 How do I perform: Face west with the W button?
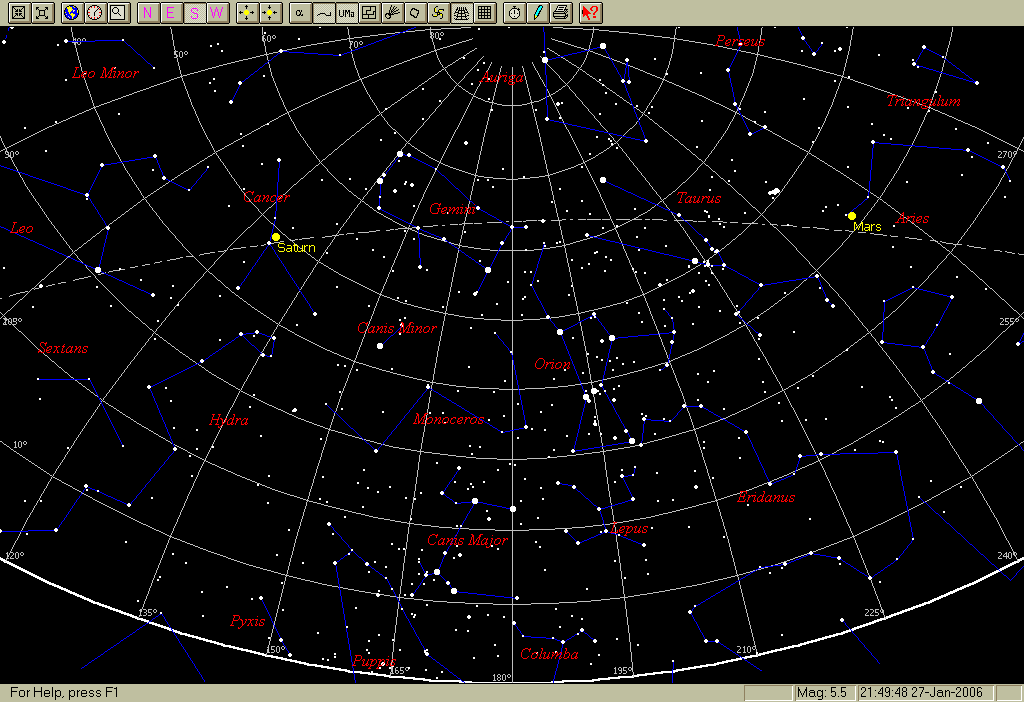point(217,12)
